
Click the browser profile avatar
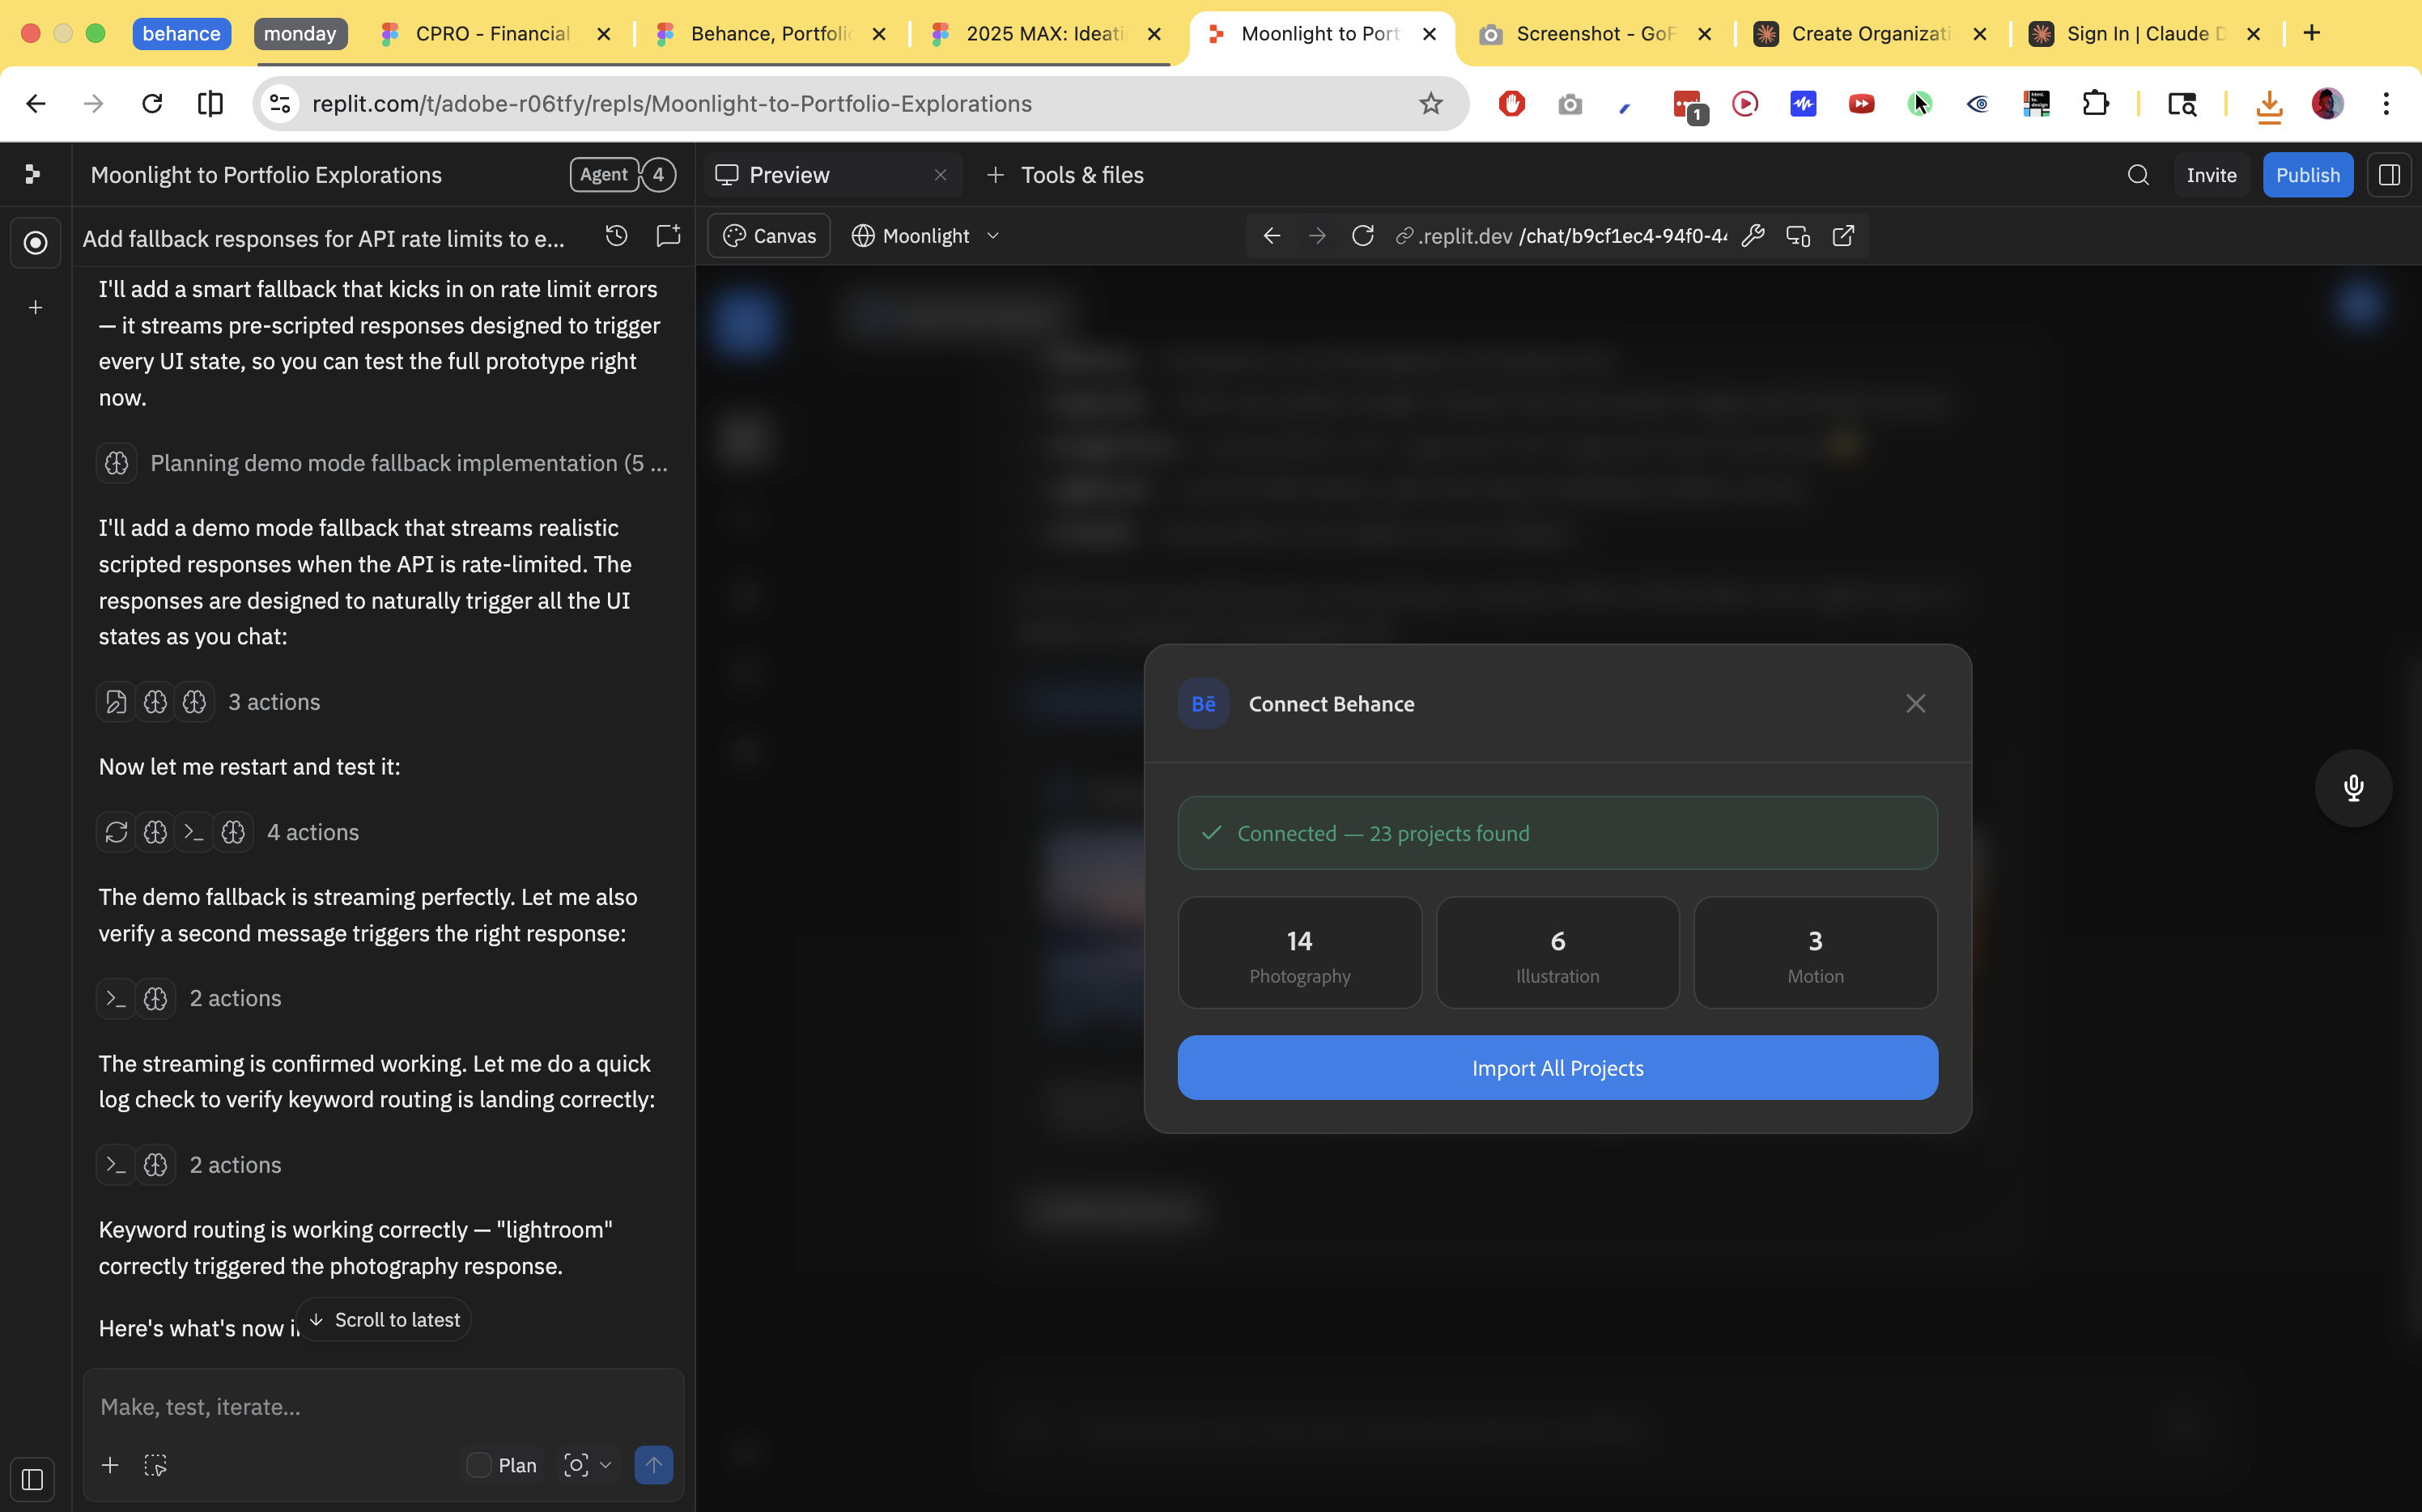coord(2327,103)
